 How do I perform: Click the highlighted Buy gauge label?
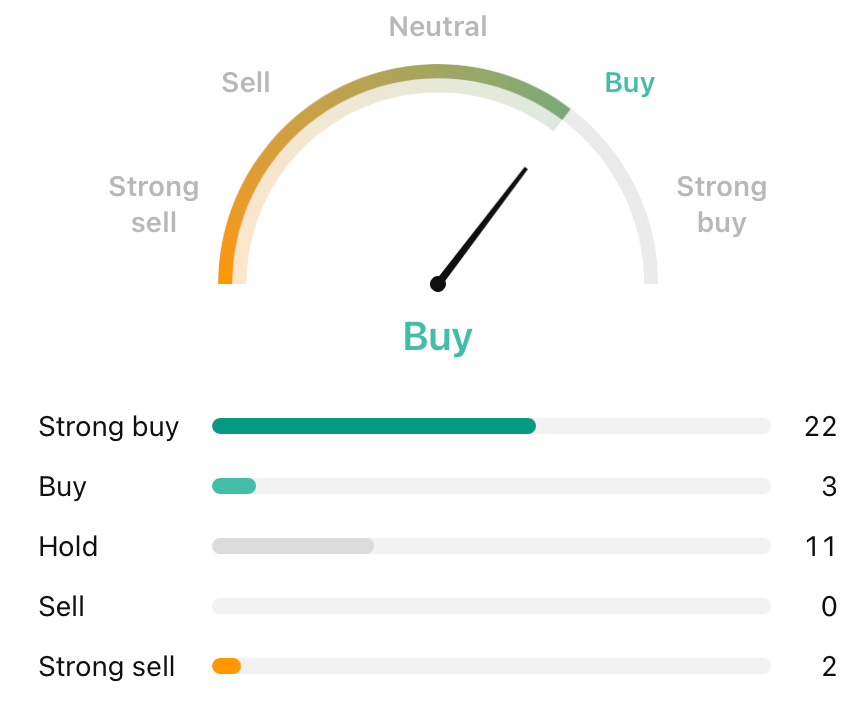pyautogui.click(x=629, y=83)
